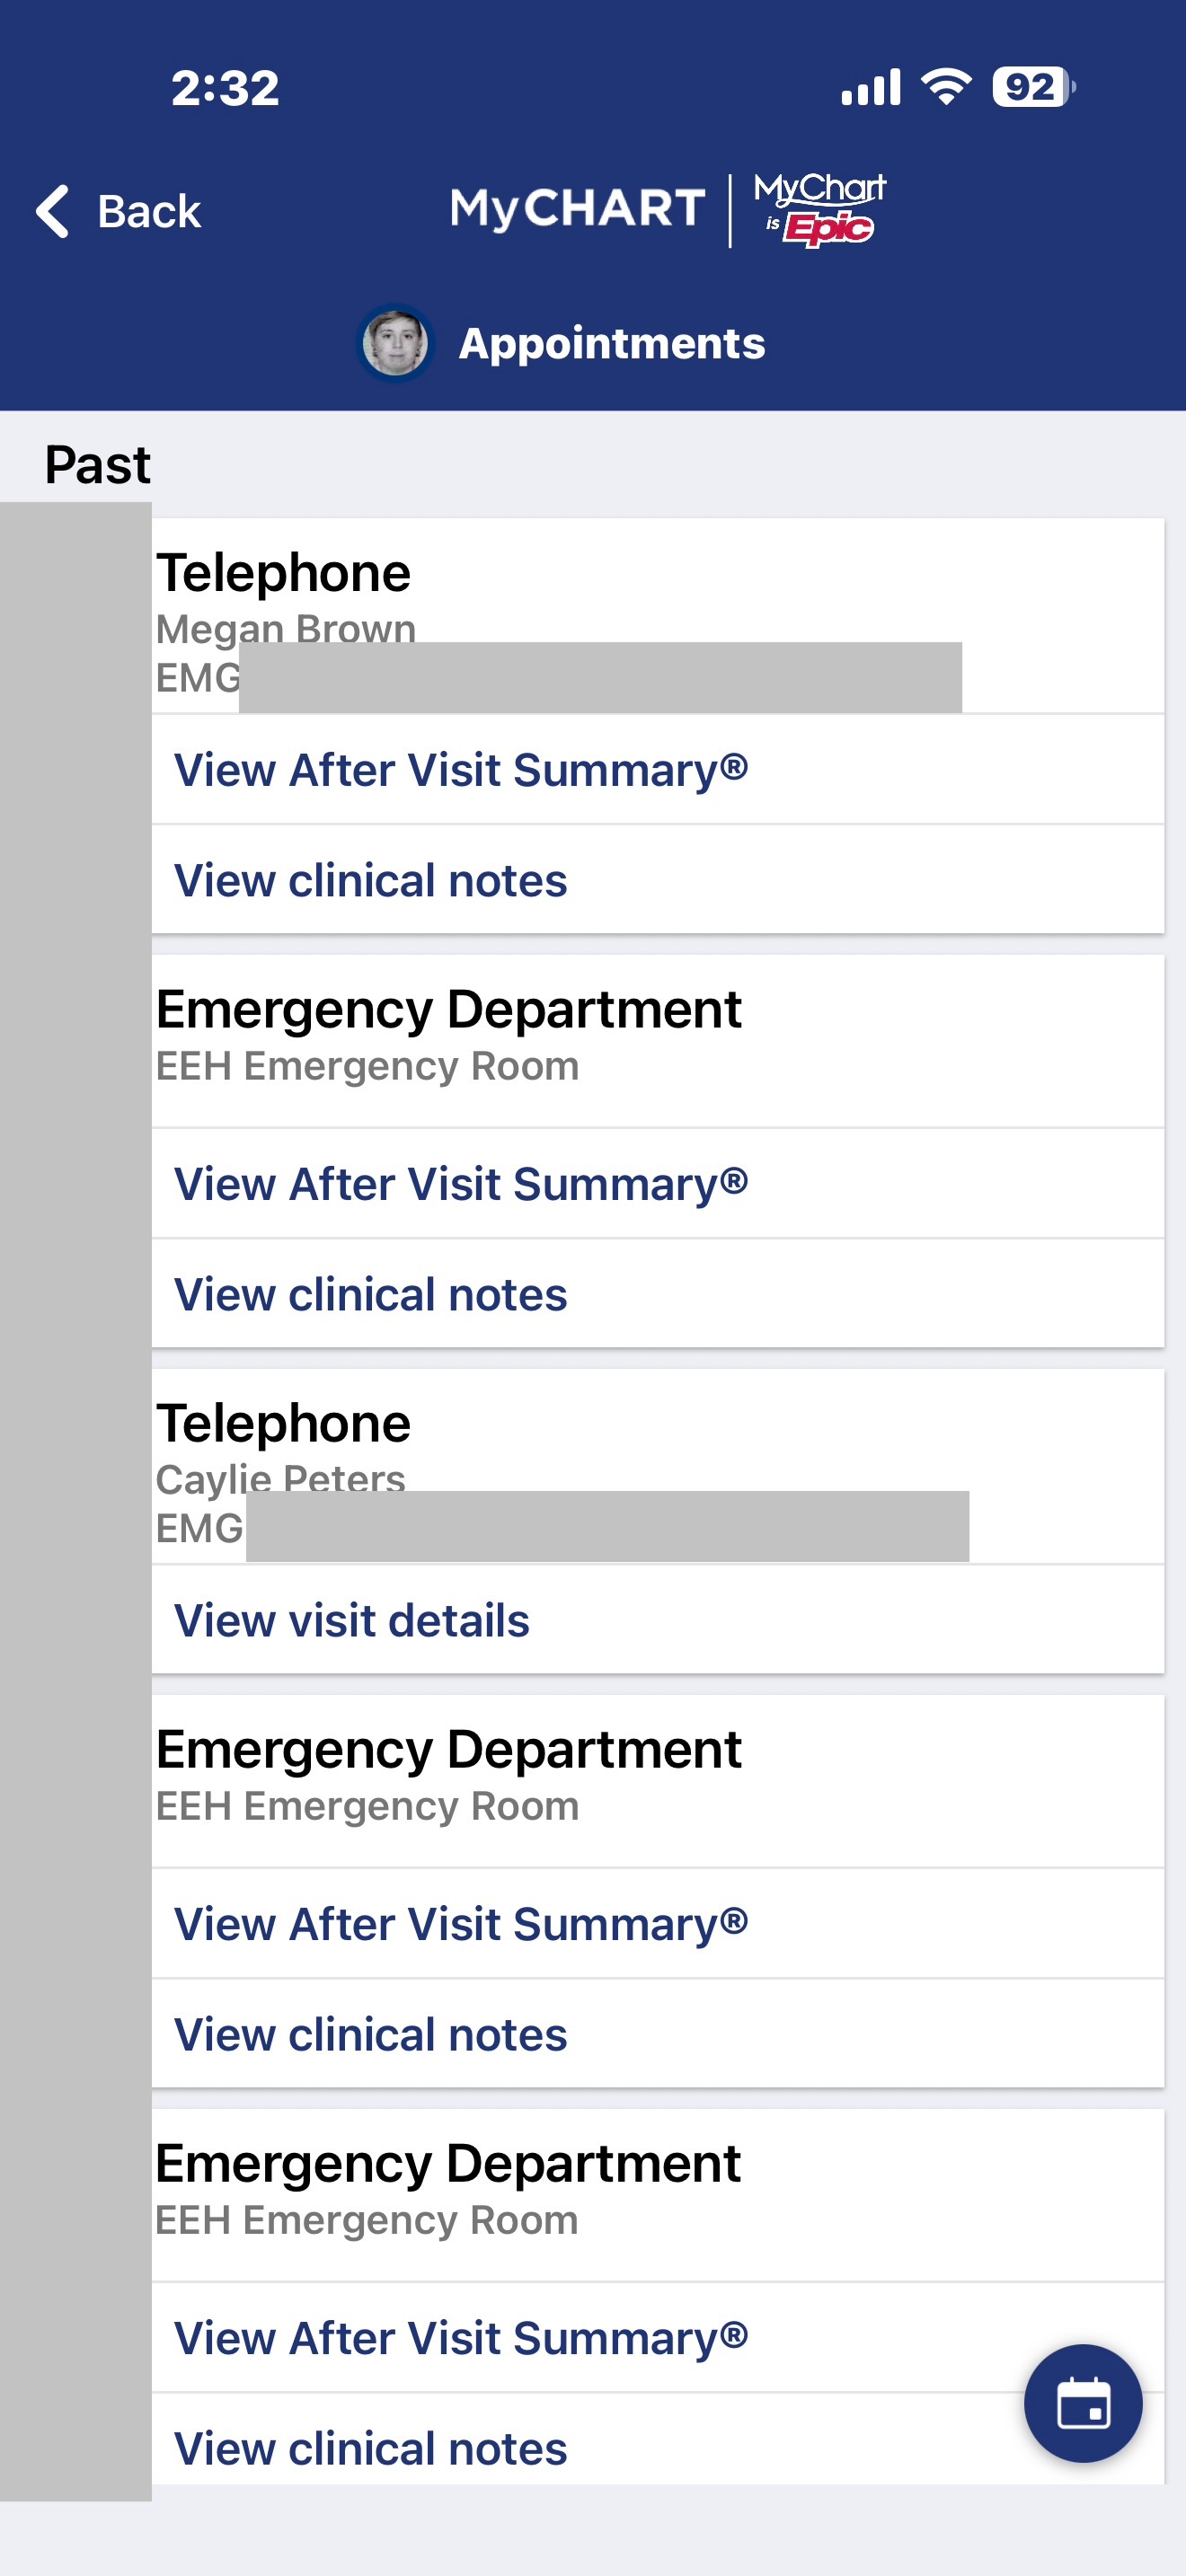Open After Visit Summary for first Emergency Department visit
The height and width of the screenshot is (2576, 1186).
(461, 1184)
